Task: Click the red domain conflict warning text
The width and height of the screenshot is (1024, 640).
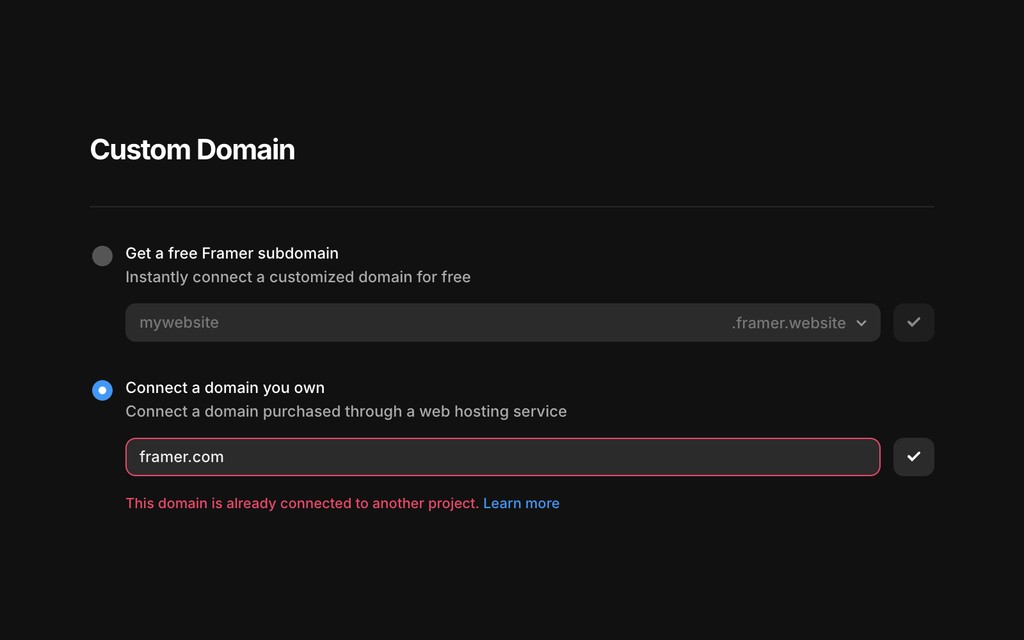Action: click(x=300, y=503)
